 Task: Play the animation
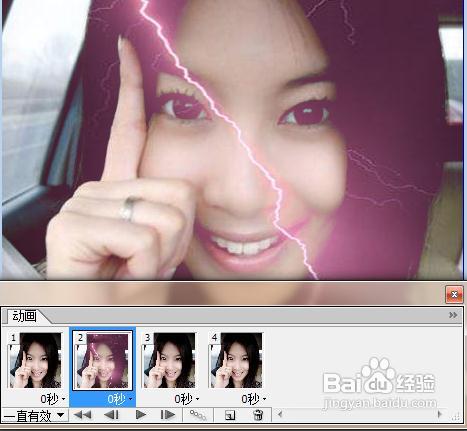point(141,415)
